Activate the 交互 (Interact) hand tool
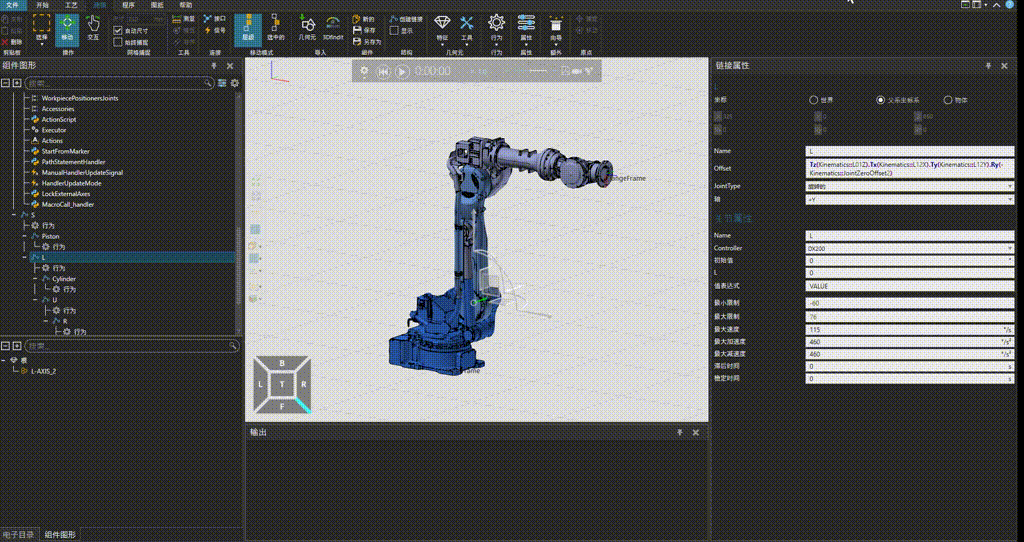The height and width of the screenshot is (542, 1024). 93,28
